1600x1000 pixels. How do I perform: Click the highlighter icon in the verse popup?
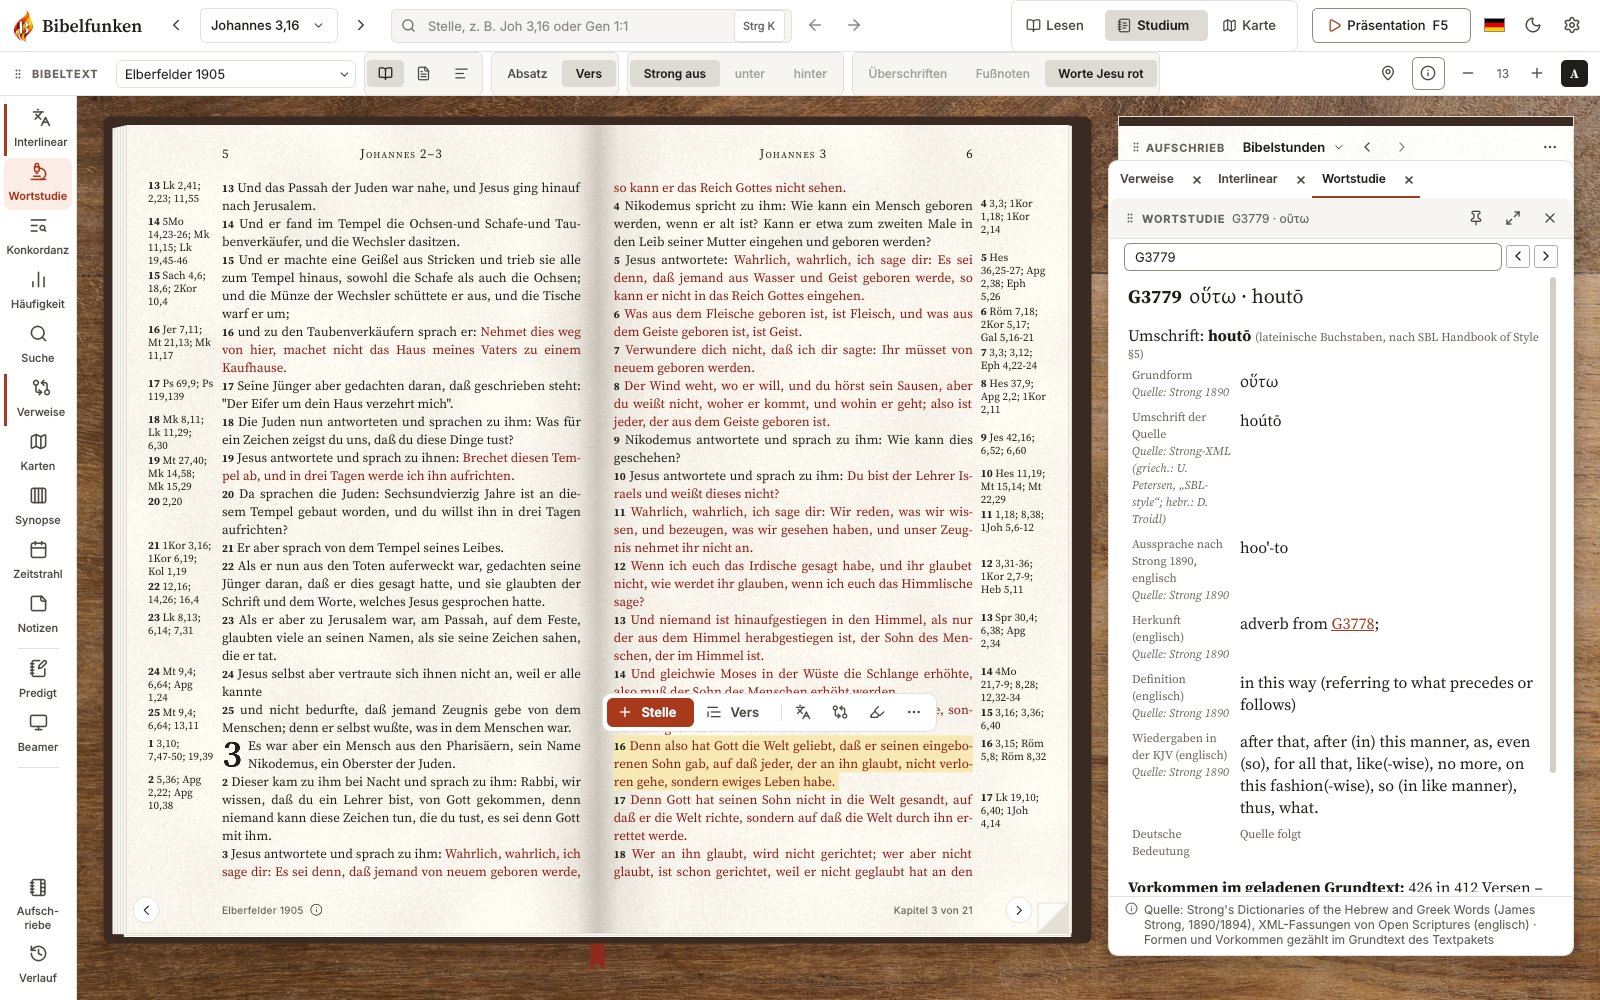click(x=877, y=712)
